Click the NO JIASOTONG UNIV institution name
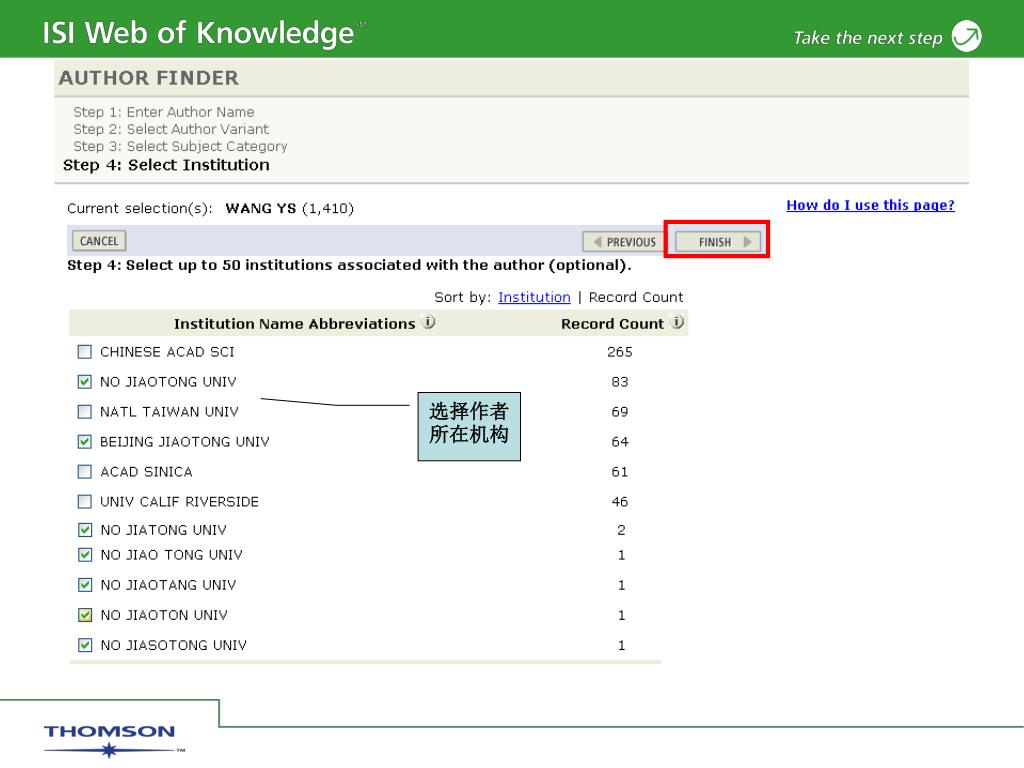The width and height of the screenshot is (1024, 768). coord(174,645)
